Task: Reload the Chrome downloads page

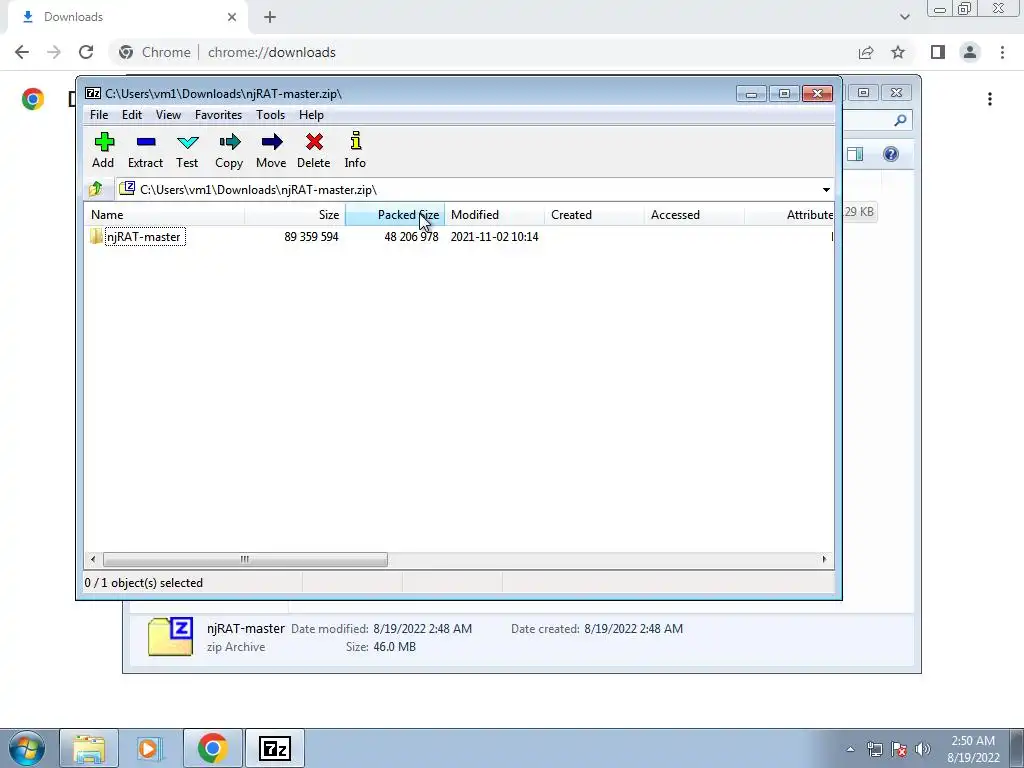Action: [86, 52]
